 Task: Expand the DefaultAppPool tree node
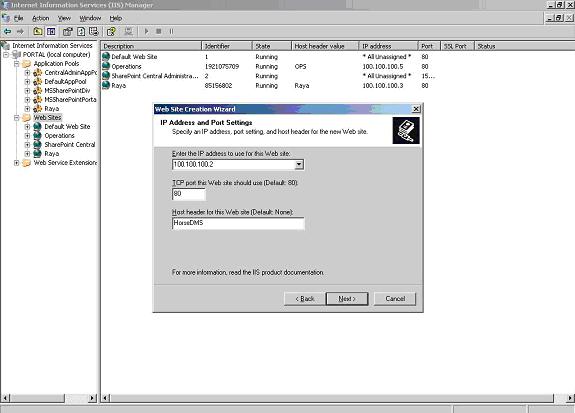click(28, 82)
